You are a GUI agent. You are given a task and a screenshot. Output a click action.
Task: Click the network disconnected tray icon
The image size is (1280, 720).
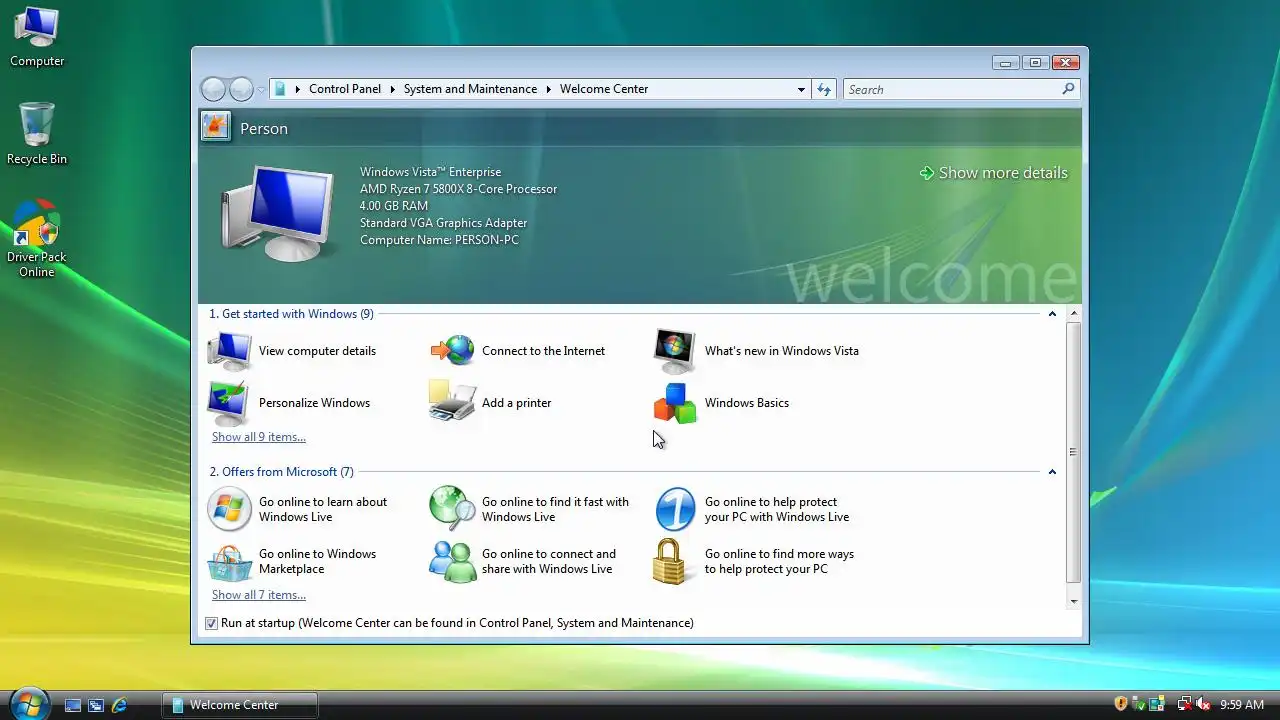click(x=1184, y=704)
